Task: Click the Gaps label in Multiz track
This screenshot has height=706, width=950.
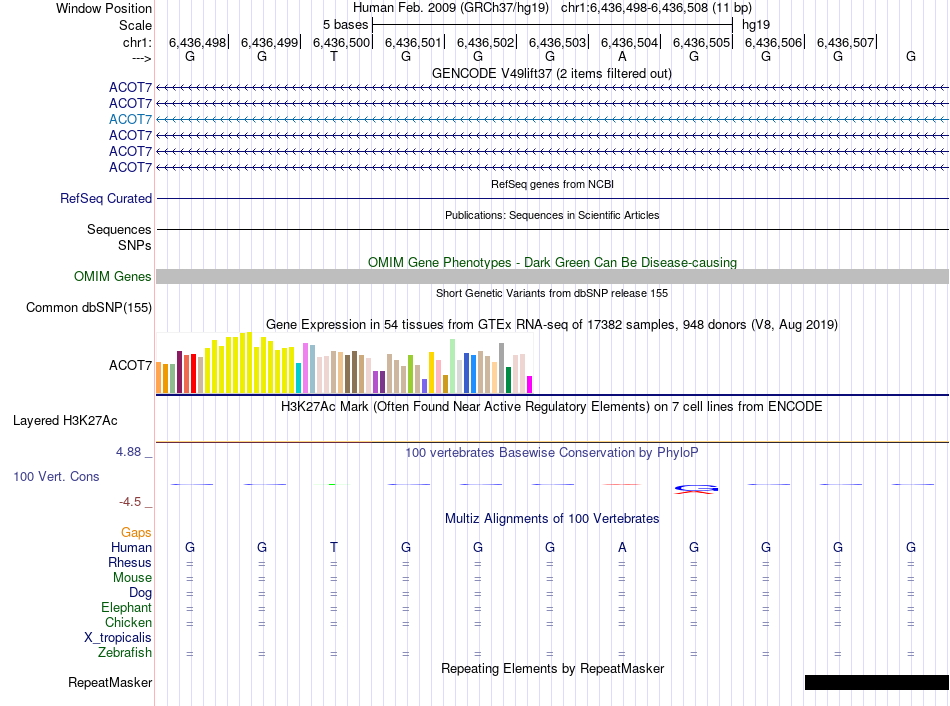Action: [136, 532]
